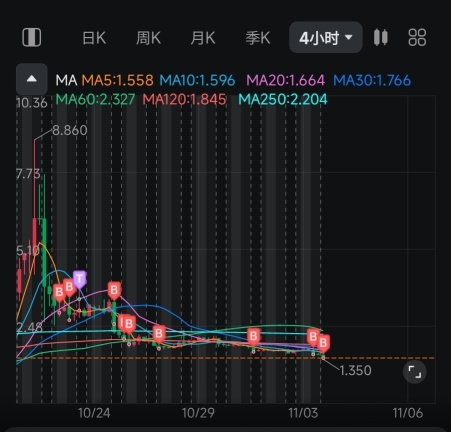Click the 8.860 high price label
This screenshot has width=451, height=432.
pos(70,130)
